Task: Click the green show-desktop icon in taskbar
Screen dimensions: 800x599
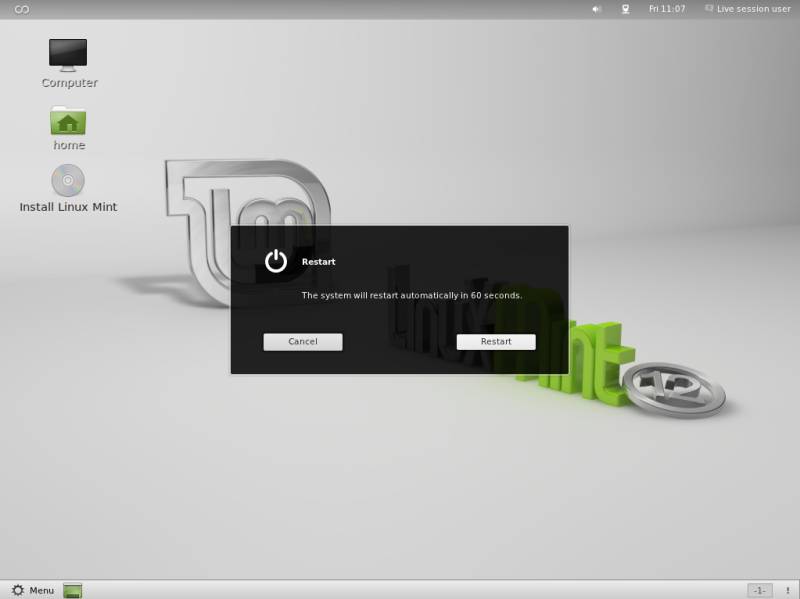Action: click(72, 591)
